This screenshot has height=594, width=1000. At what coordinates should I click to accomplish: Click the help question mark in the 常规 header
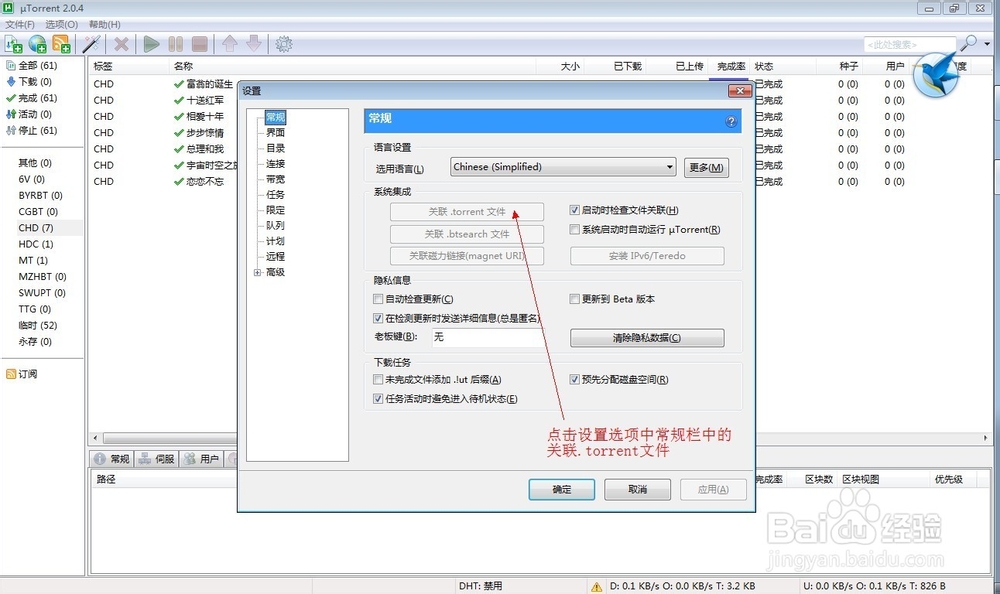pos(731,121)
